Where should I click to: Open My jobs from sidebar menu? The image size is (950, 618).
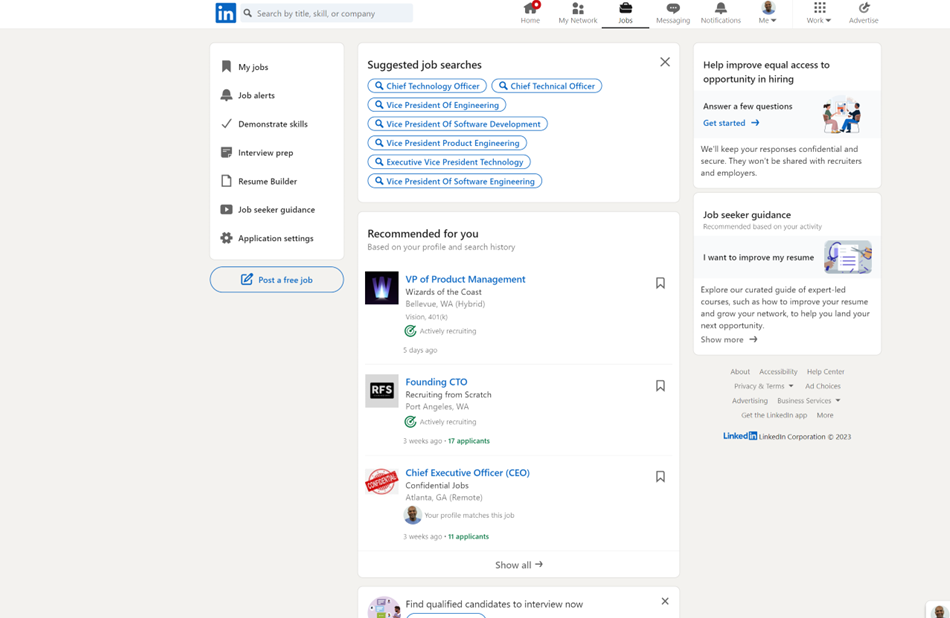pyautogui.click(x=252, y=67)
